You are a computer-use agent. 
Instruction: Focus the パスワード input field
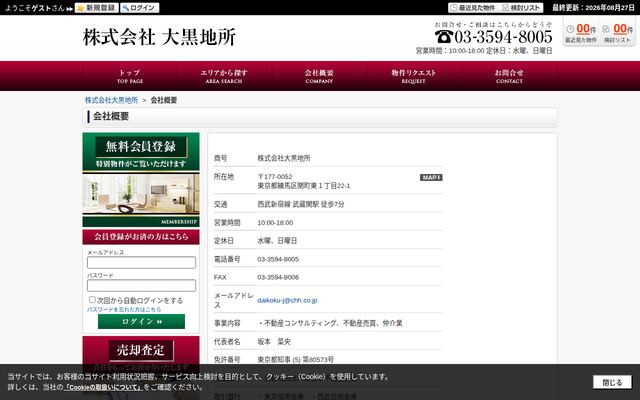tap(141, 285)
